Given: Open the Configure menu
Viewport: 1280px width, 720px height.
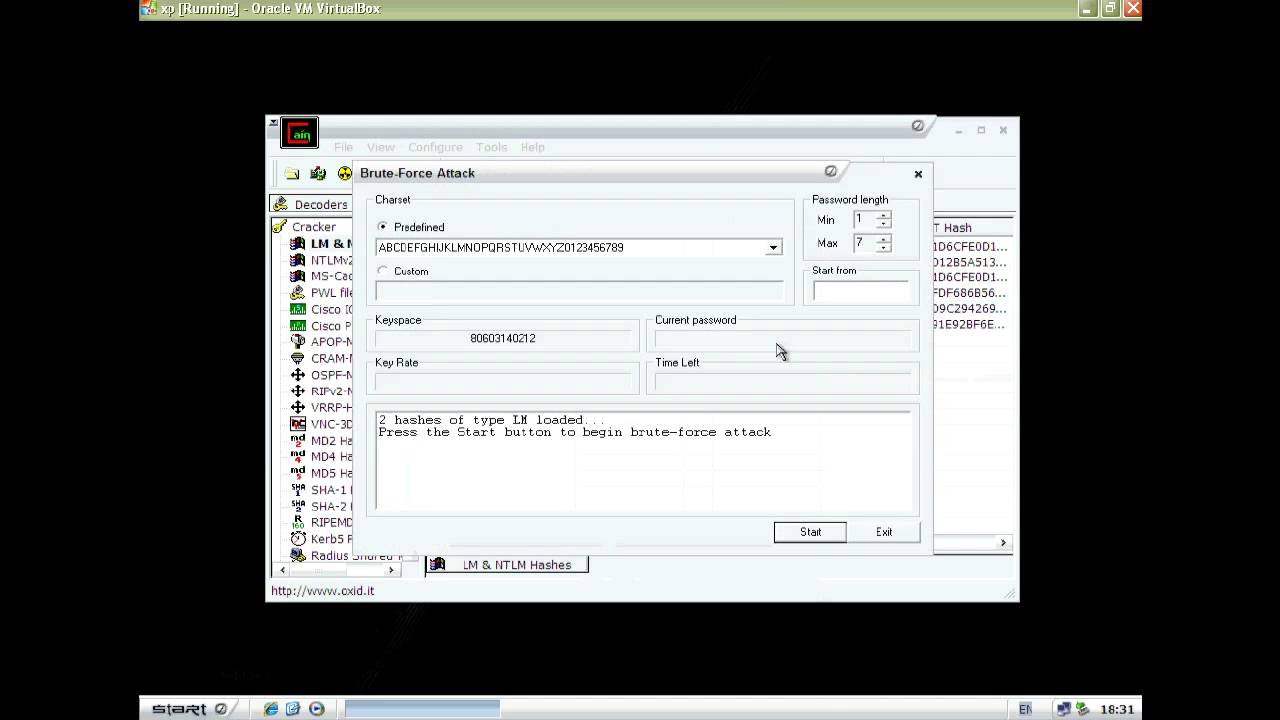Looking at the screenshot, I should tap(435, 147).
